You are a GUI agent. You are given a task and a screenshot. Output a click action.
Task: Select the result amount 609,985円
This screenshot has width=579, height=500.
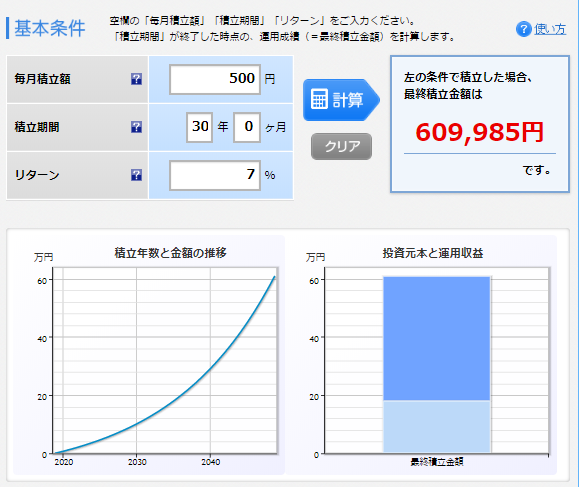pyautogui.click(x=480, y=132)
